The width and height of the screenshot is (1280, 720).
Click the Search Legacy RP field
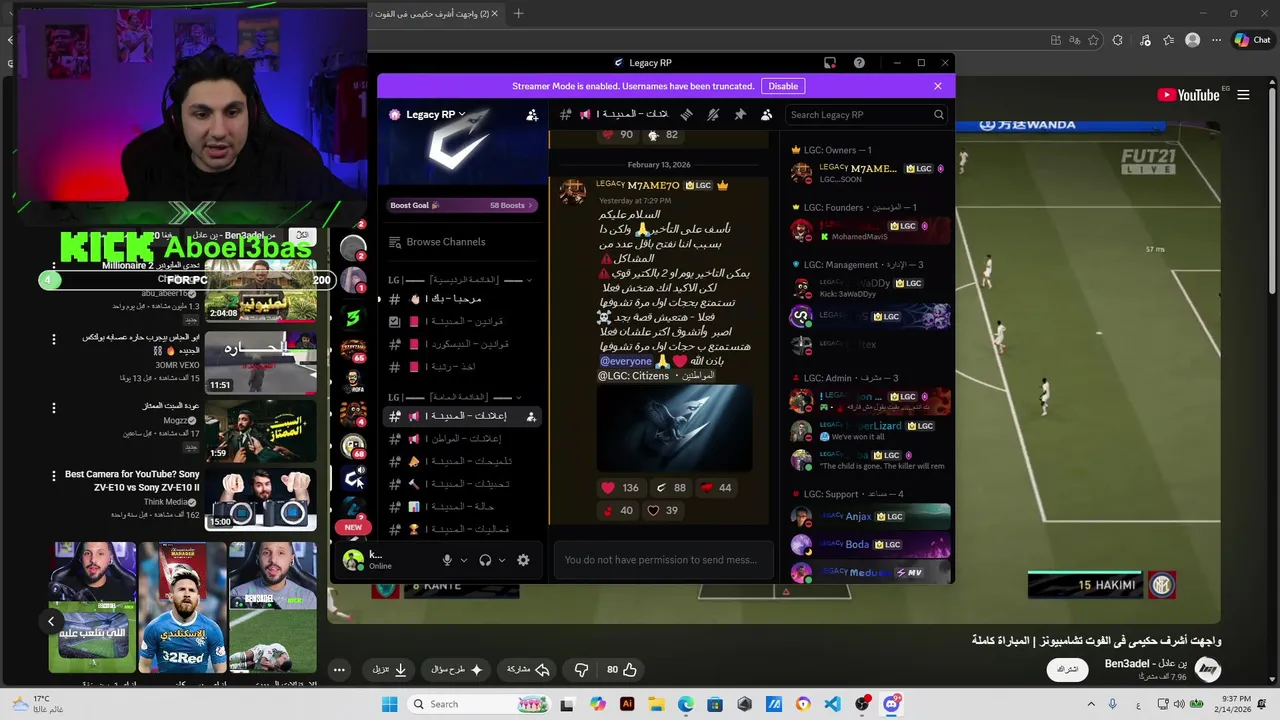coord(866,115)
